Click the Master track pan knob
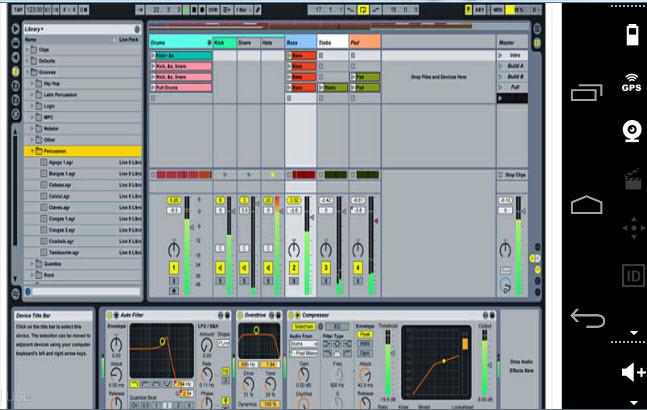This screenshot has width=647, height=410. pyautogui.click(x=505, y=249)
